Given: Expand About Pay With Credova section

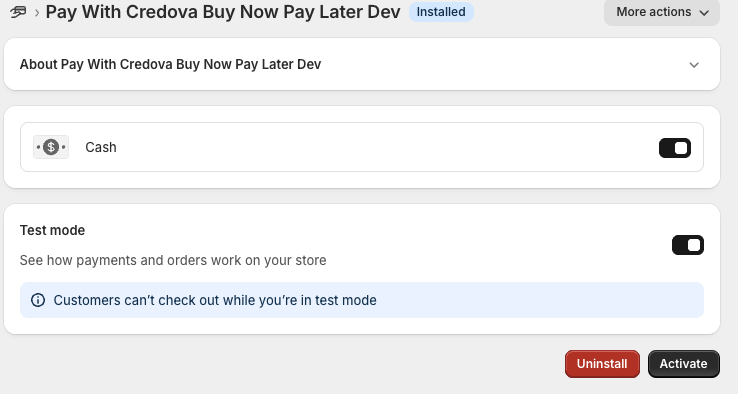Looking at the screenshot, I should 694,64.
